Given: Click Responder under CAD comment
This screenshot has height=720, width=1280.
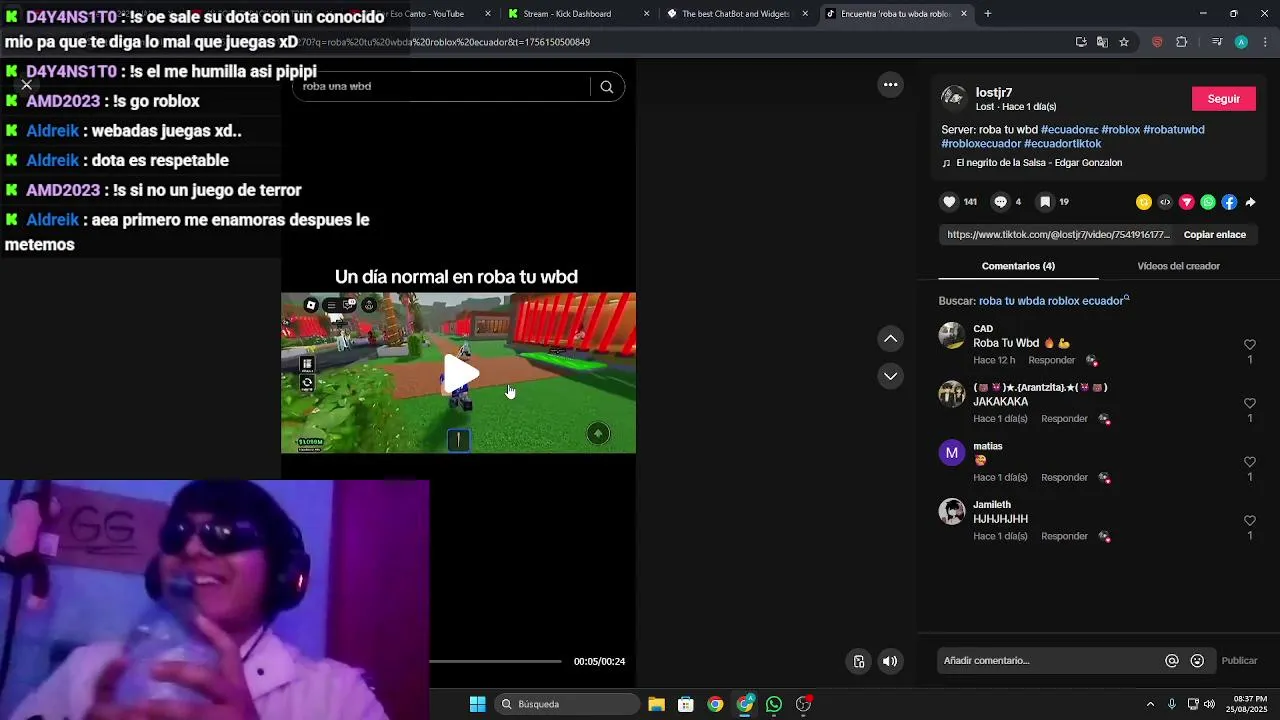Looking at the screenshot, I should 1052,360.
